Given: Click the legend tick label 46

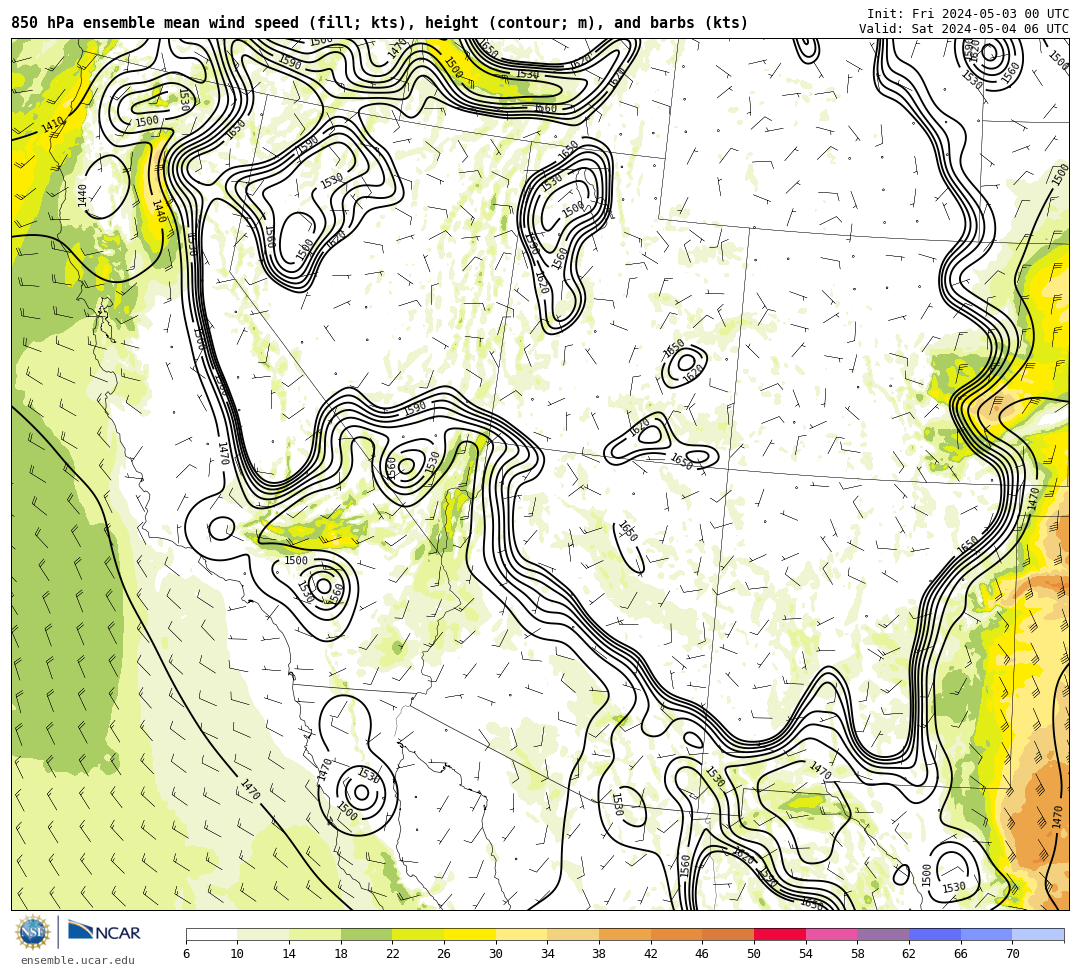Looking at the screenshot, I should pyautogui.click(x=702, y=954).
